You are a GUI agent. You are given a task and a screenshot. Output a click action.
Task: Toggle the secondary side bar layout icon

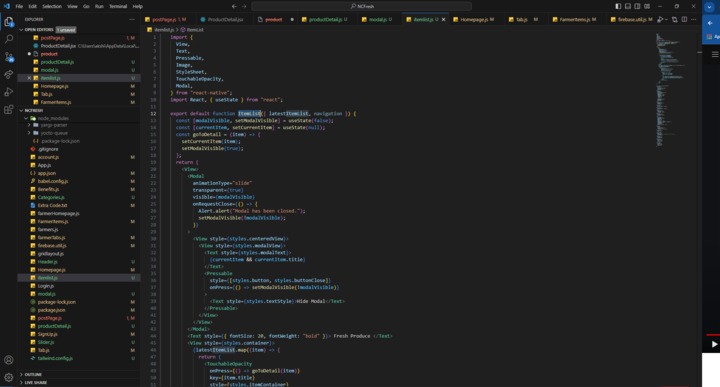637,6
